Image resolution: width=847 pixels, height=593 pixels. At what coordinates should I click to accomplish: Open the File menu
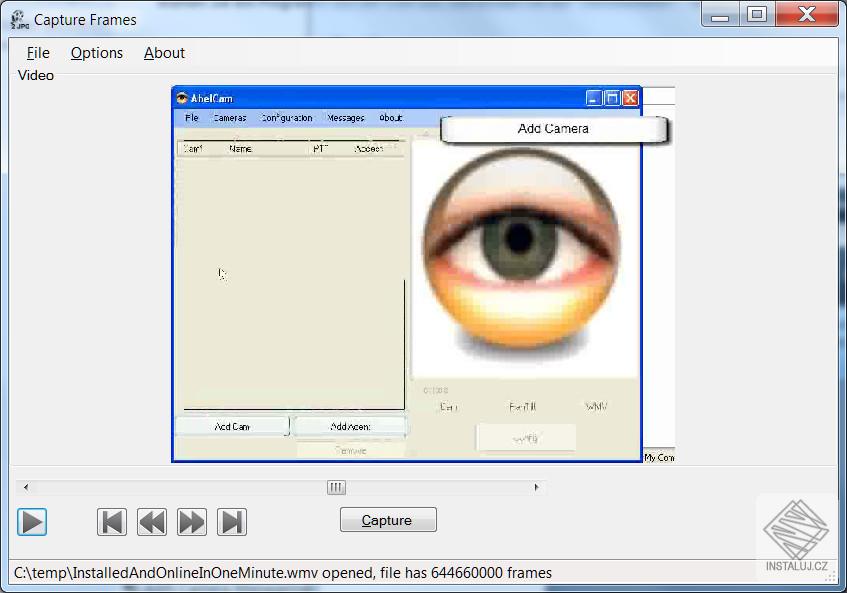click(38, 53)
